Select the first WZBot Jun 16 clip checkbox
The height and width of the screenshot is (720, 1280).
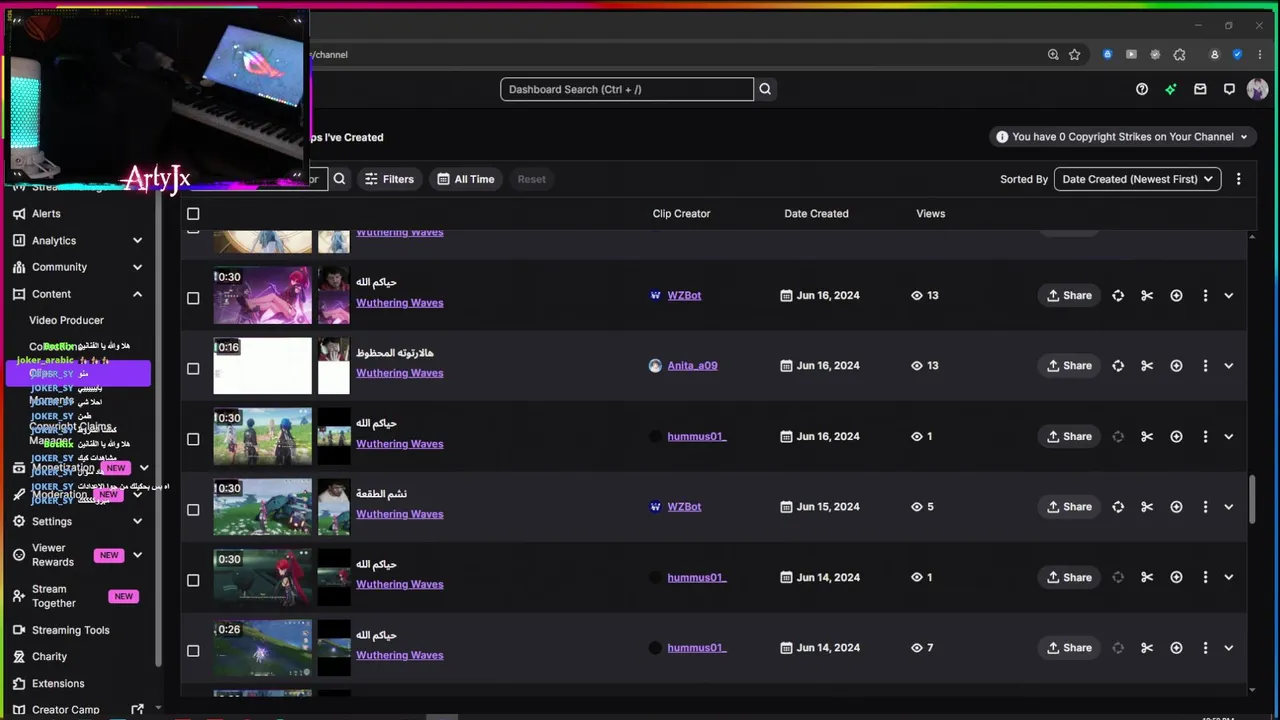(x=193, y=298)
